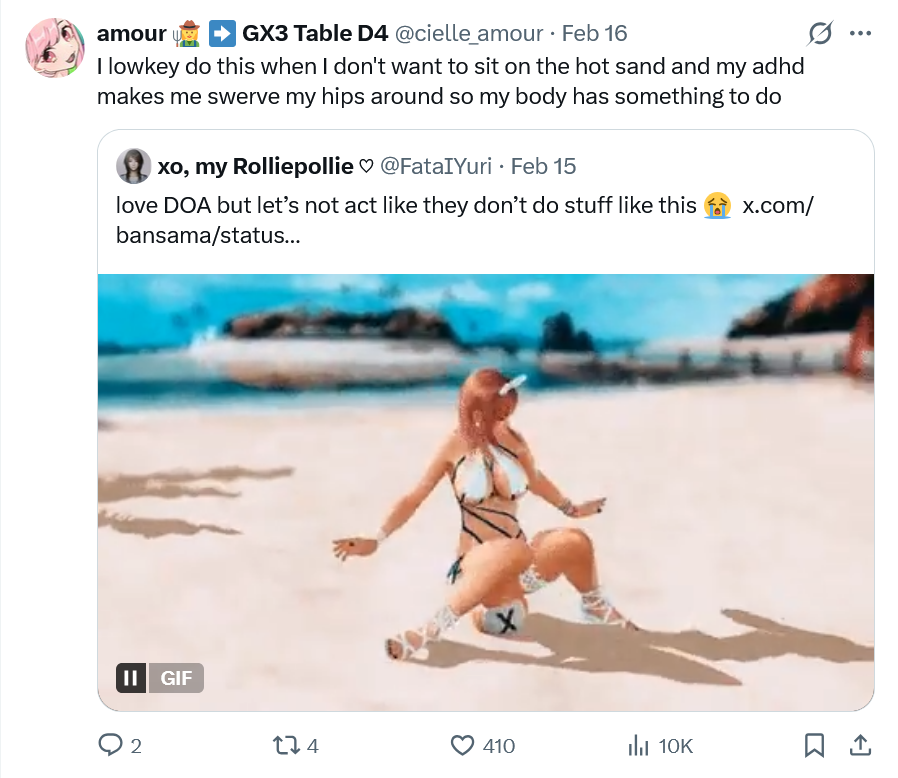Click the beach GIF media
The height and width of the screenshot is (778, 898).
pyautogui.click(x=486, y=492)
